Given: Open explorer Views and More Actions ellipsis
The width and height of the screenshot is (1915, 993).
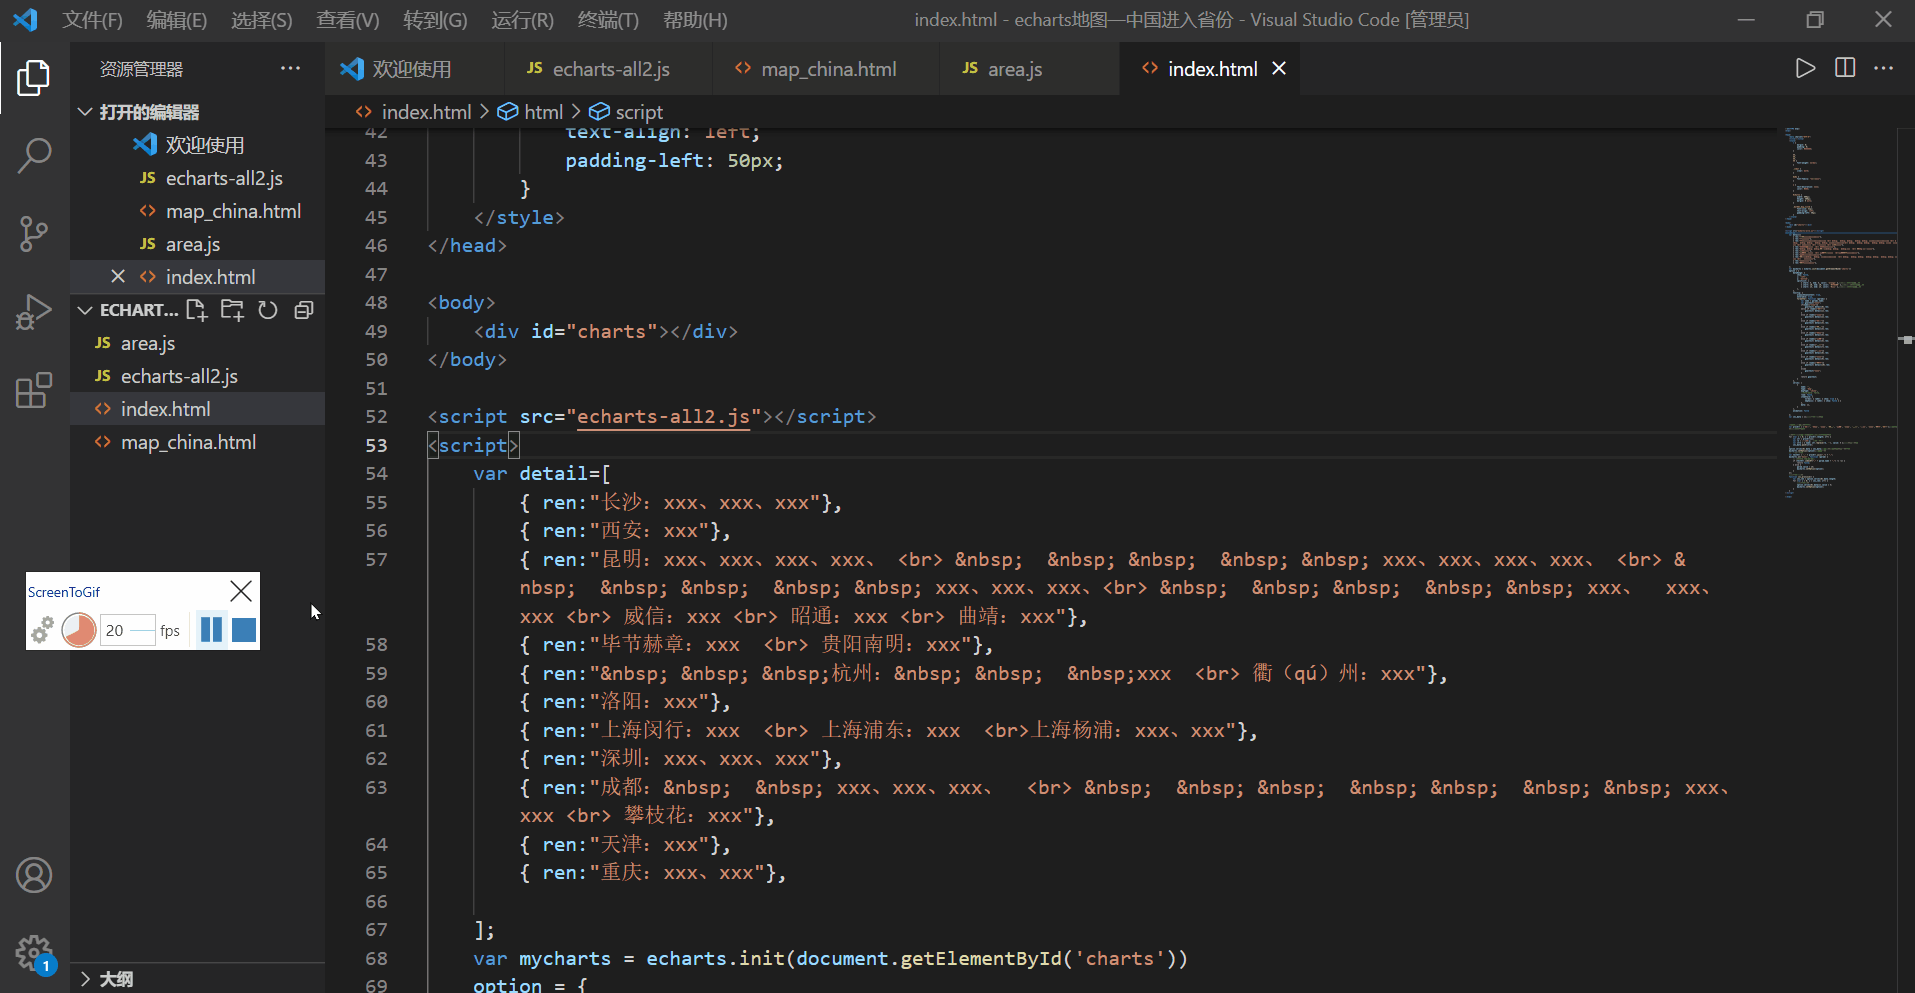Looking at the screenshot, I should [x=290, y=68].
